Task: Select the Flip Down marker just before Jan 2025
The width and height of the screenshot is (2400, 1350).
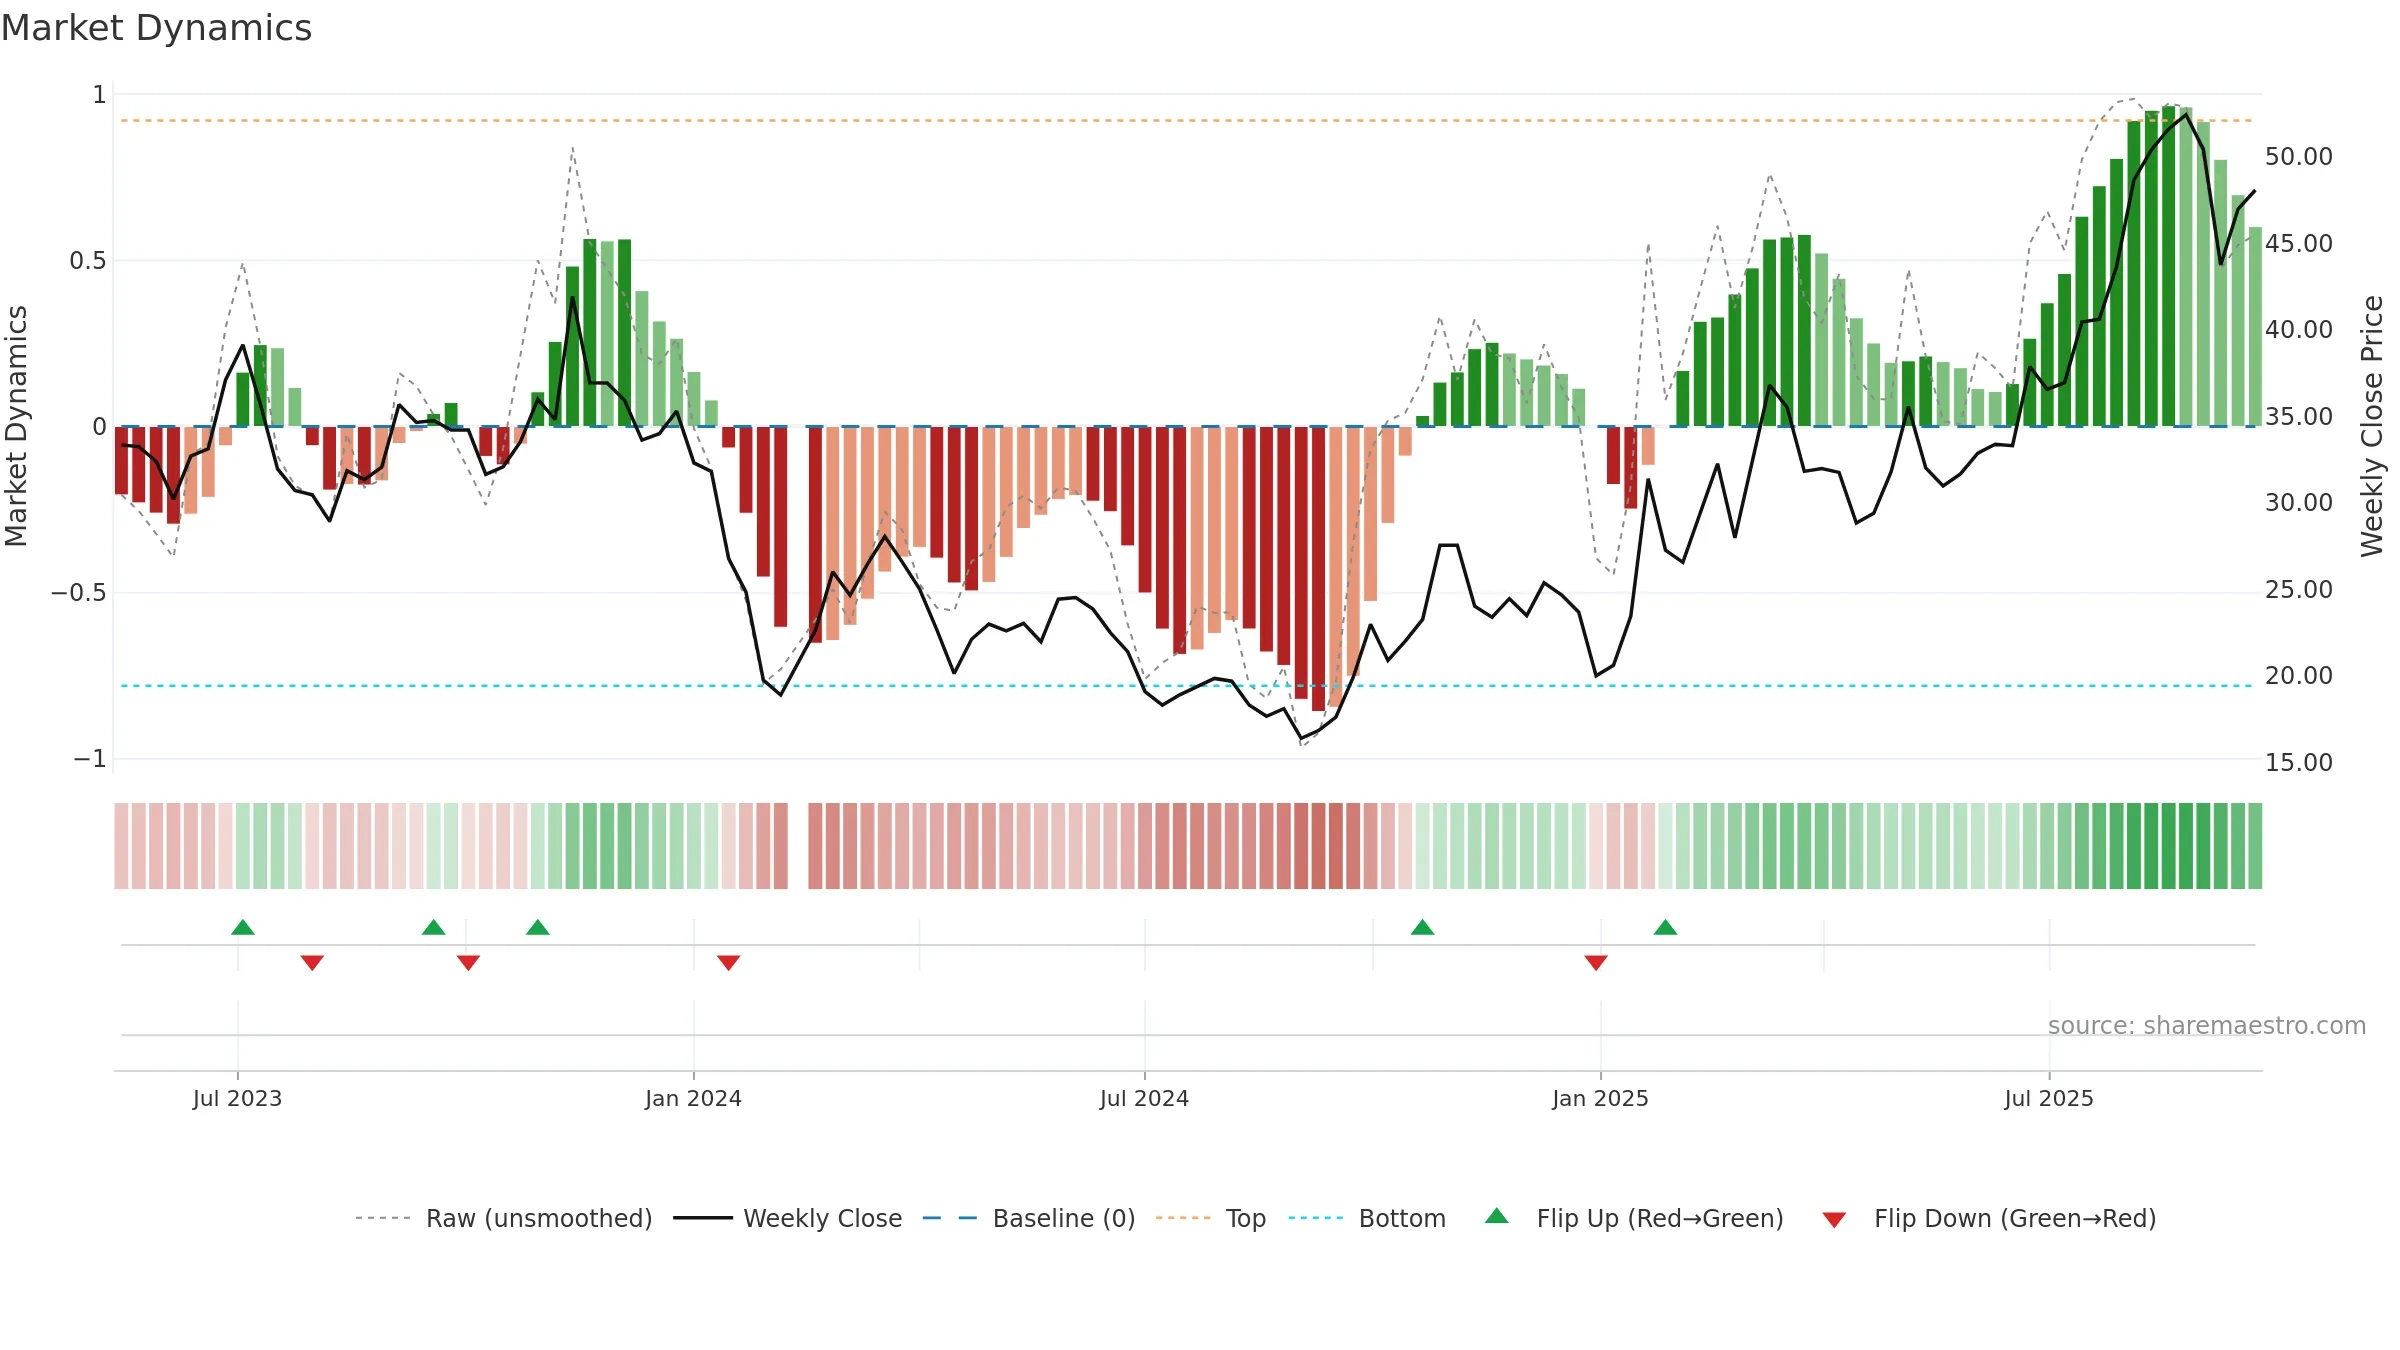Action: pos(1596,963)
